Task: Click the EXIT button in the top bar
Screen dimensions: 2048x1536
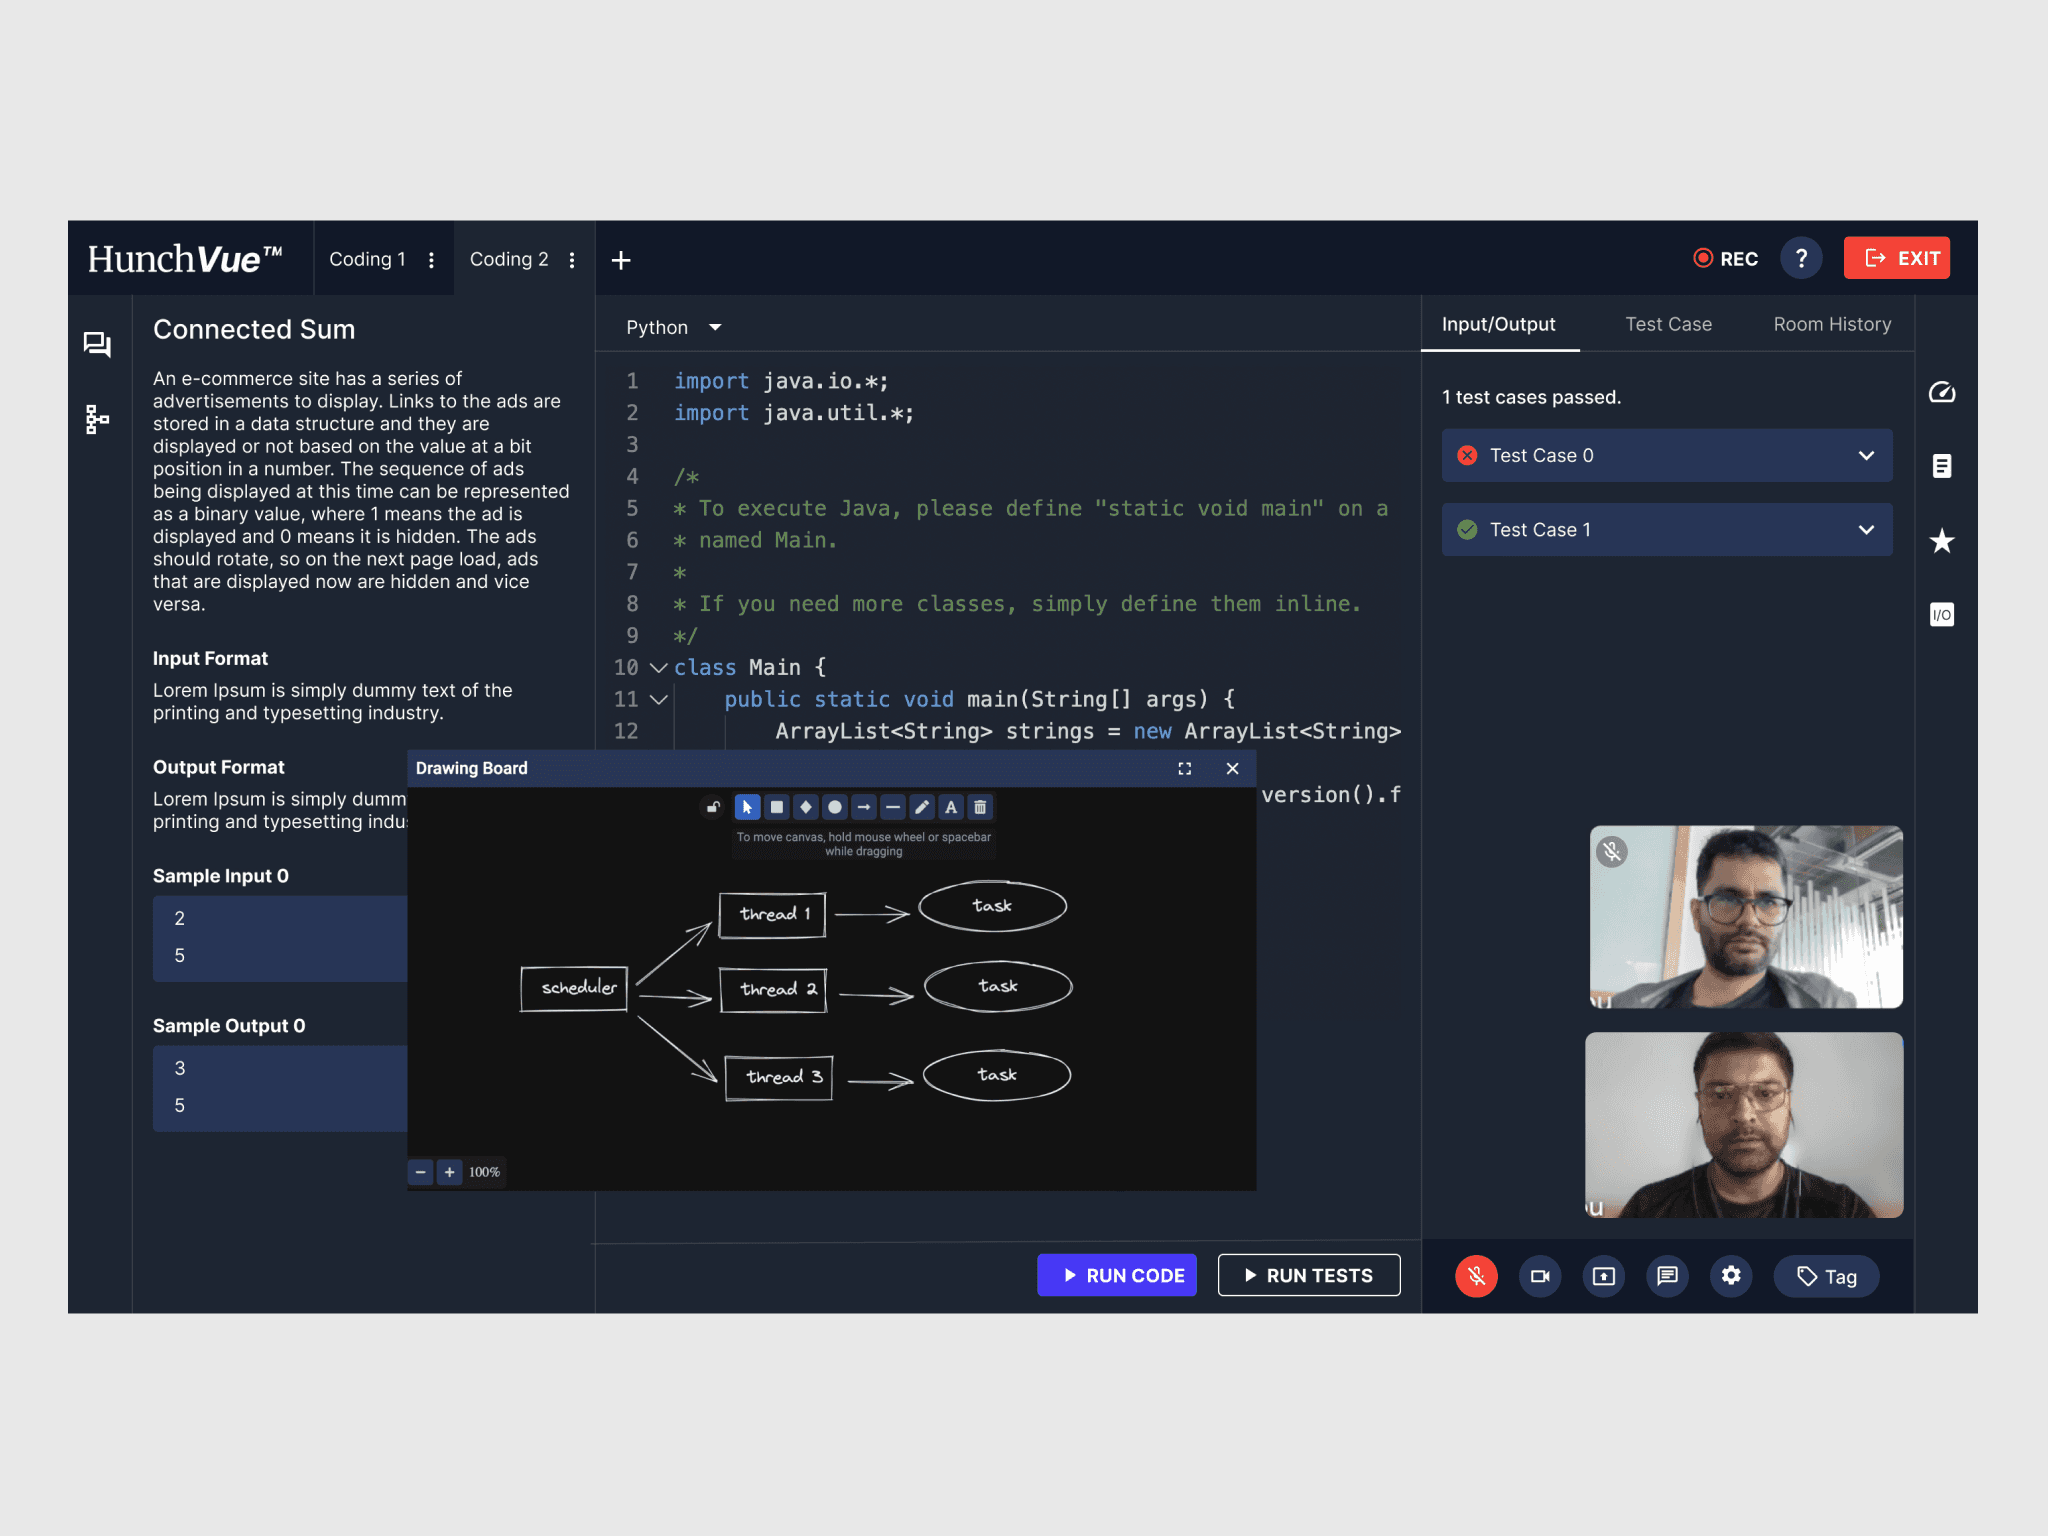Action: coord(1896,257)
